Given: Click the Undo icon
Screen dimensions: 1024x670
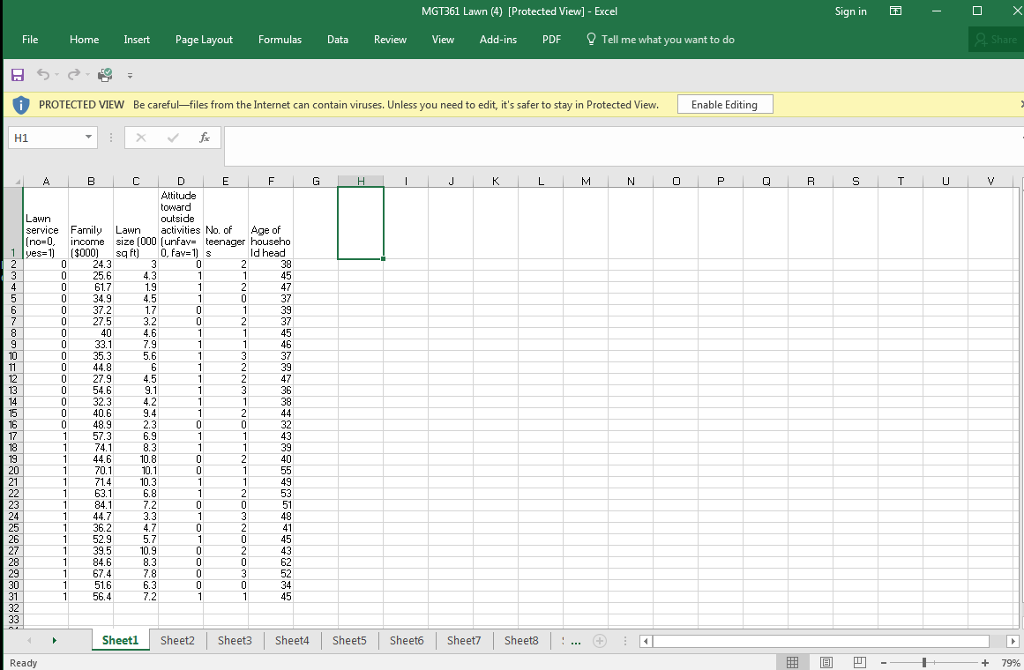Looking at the screenshot, I should 43,74.
